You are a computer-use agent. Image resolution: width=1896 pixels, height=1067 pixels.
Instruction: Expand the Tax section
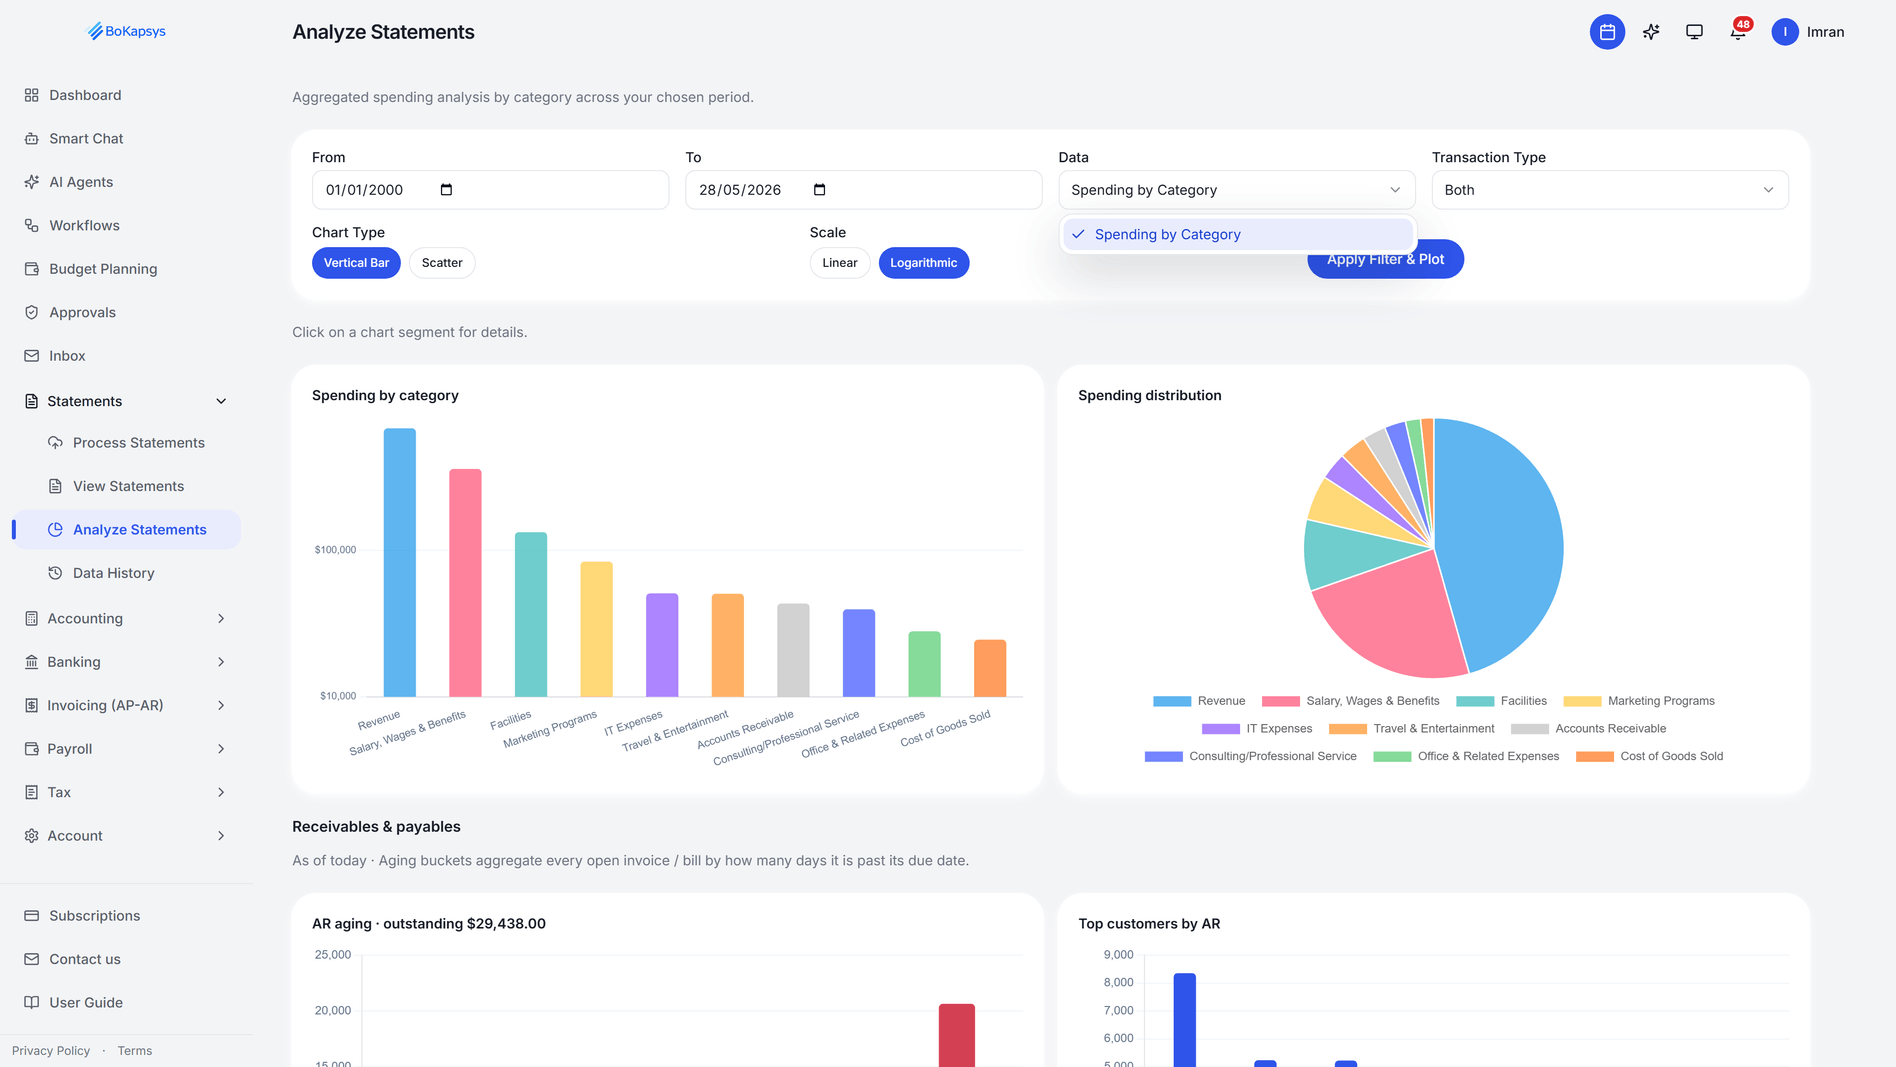point(126,792)
